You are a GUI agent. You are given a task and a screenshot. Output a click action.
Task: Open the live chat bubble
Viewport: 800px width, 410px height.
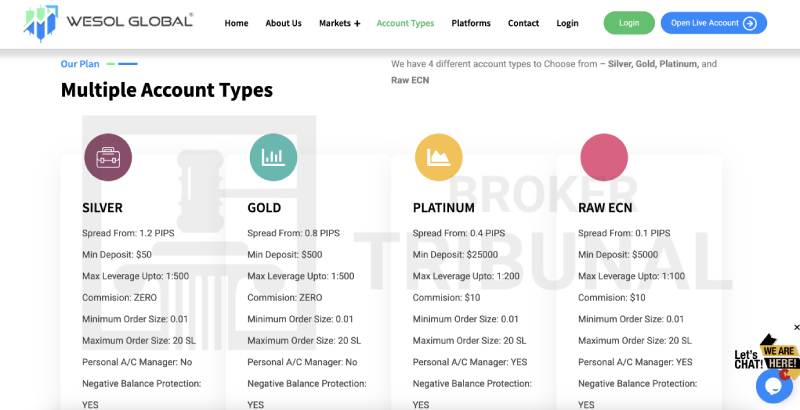[774, 386]
